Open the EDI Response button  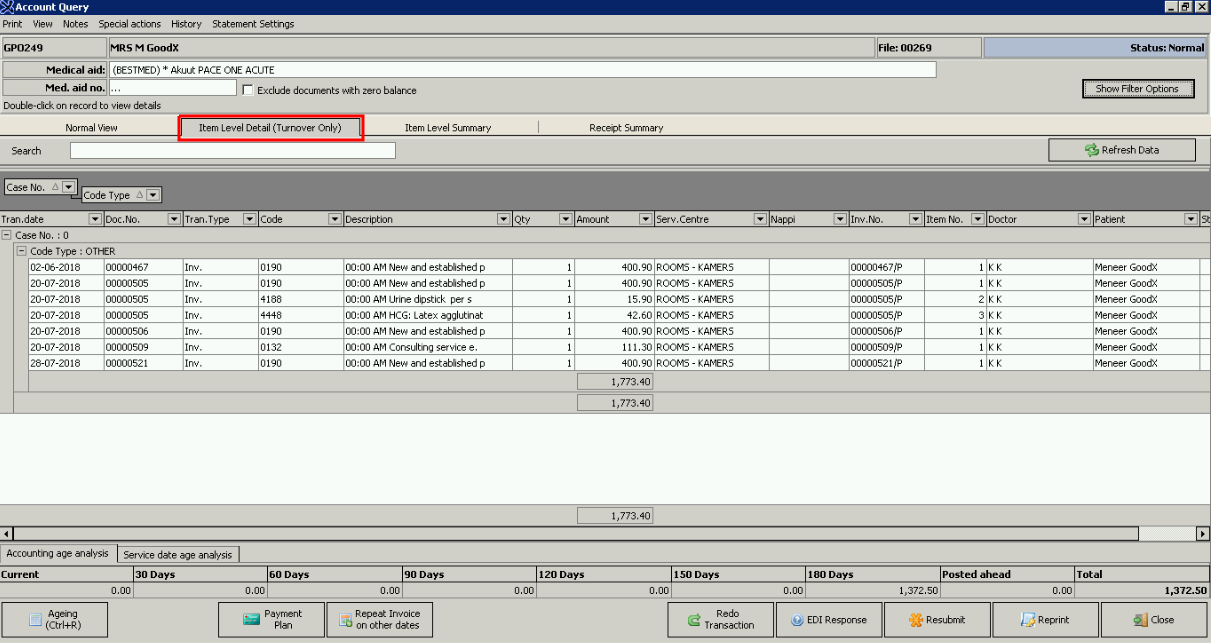click(x=829, y=620)
